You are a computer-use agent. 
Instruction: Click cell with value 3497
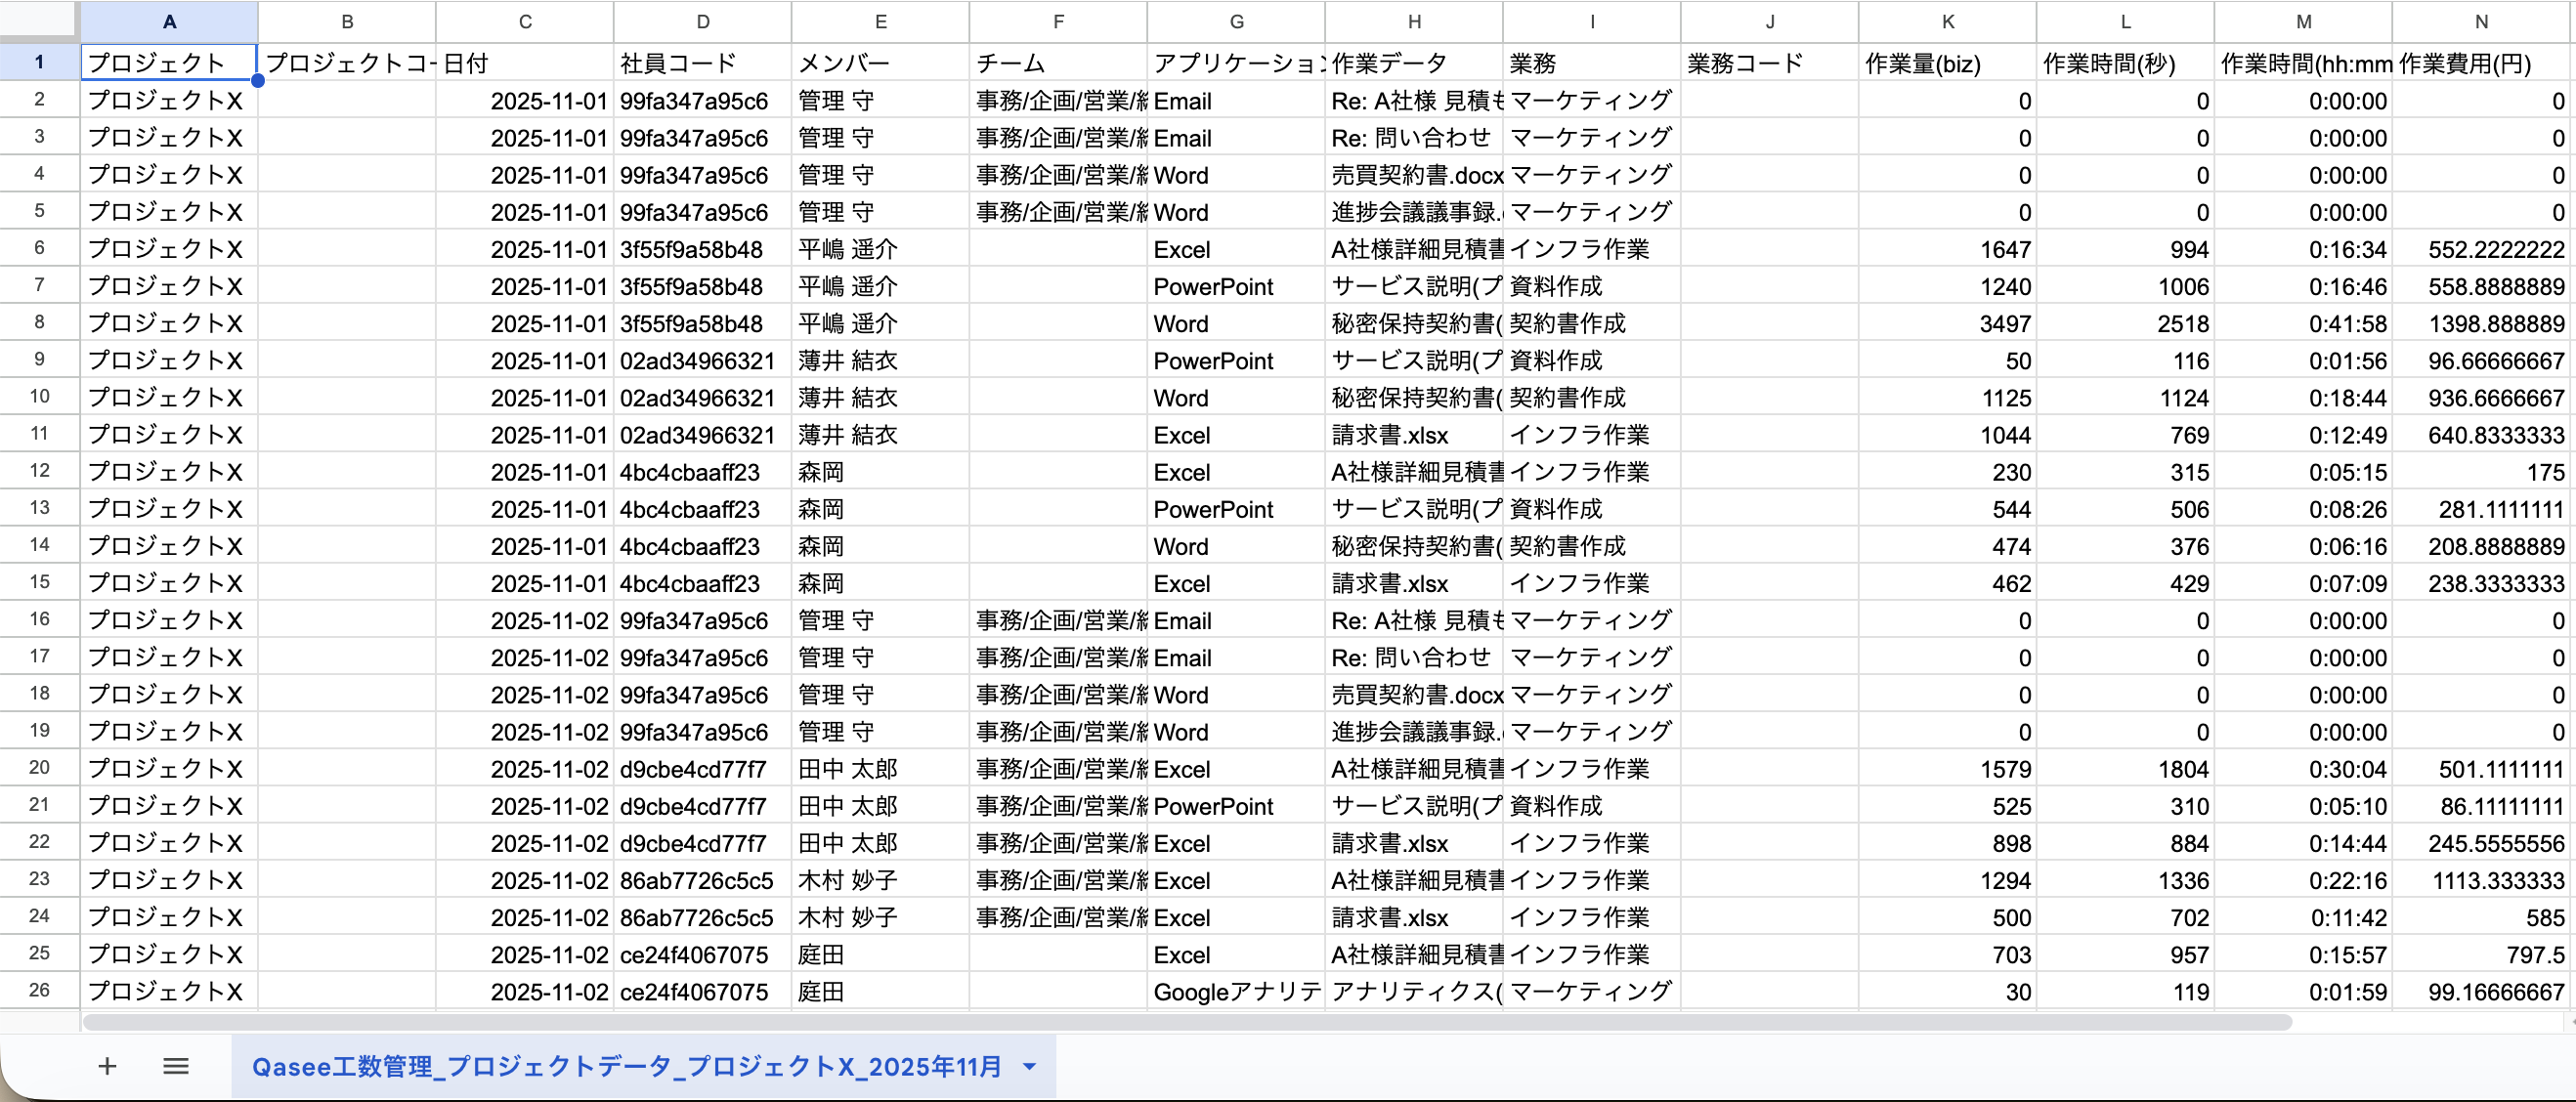pos(1948,323)
